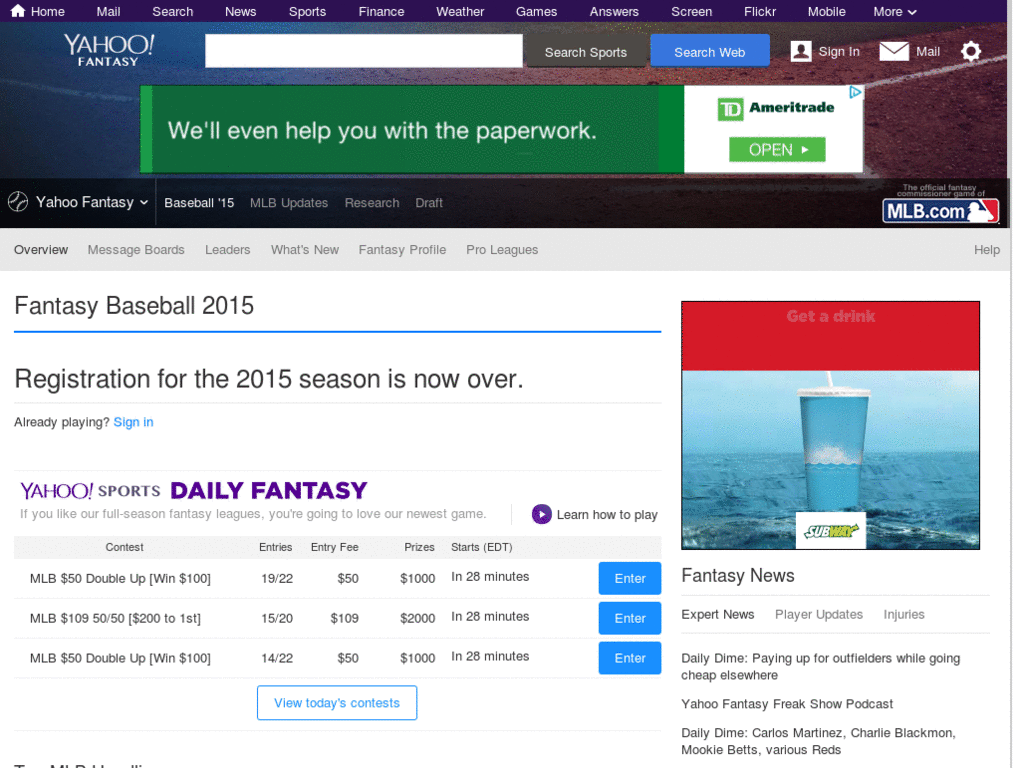Open the Message Boards tab

pos(136,249)
